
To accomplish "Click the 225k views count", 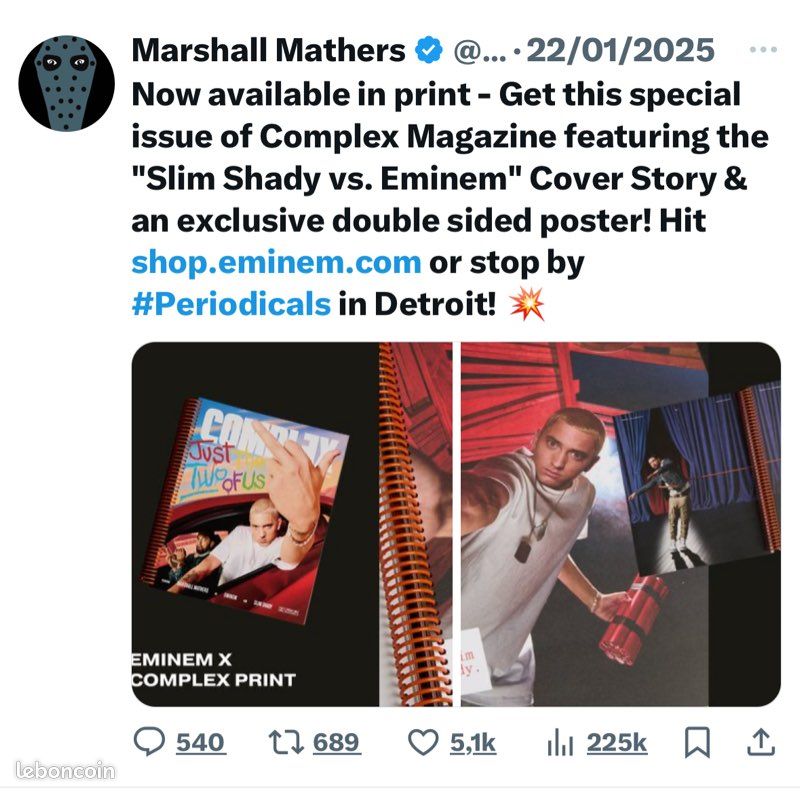I will 616,742.
